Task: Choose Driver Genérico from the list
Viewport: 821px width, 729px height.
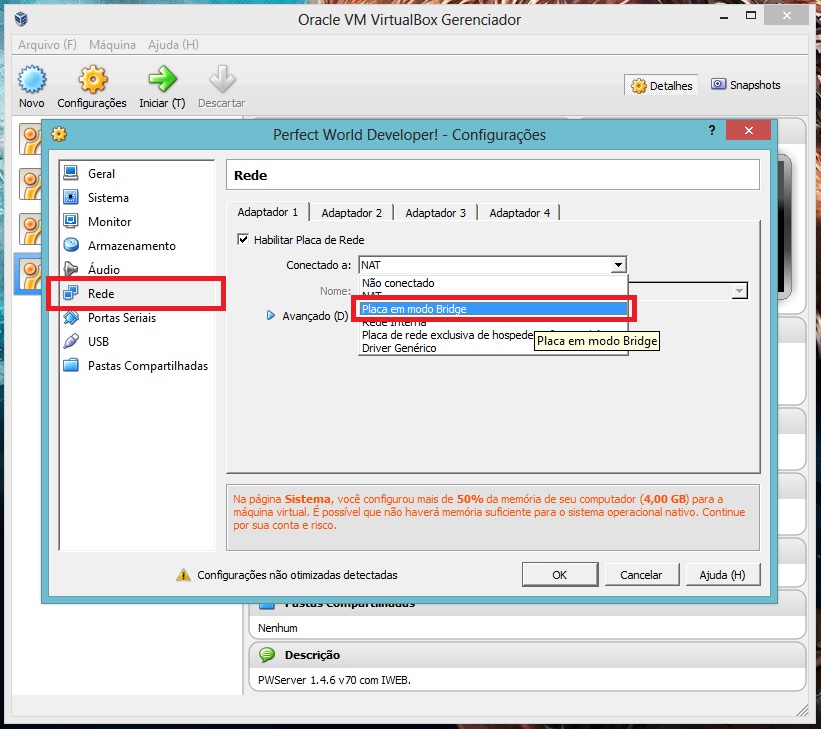Action: click(x=399, y=348)
